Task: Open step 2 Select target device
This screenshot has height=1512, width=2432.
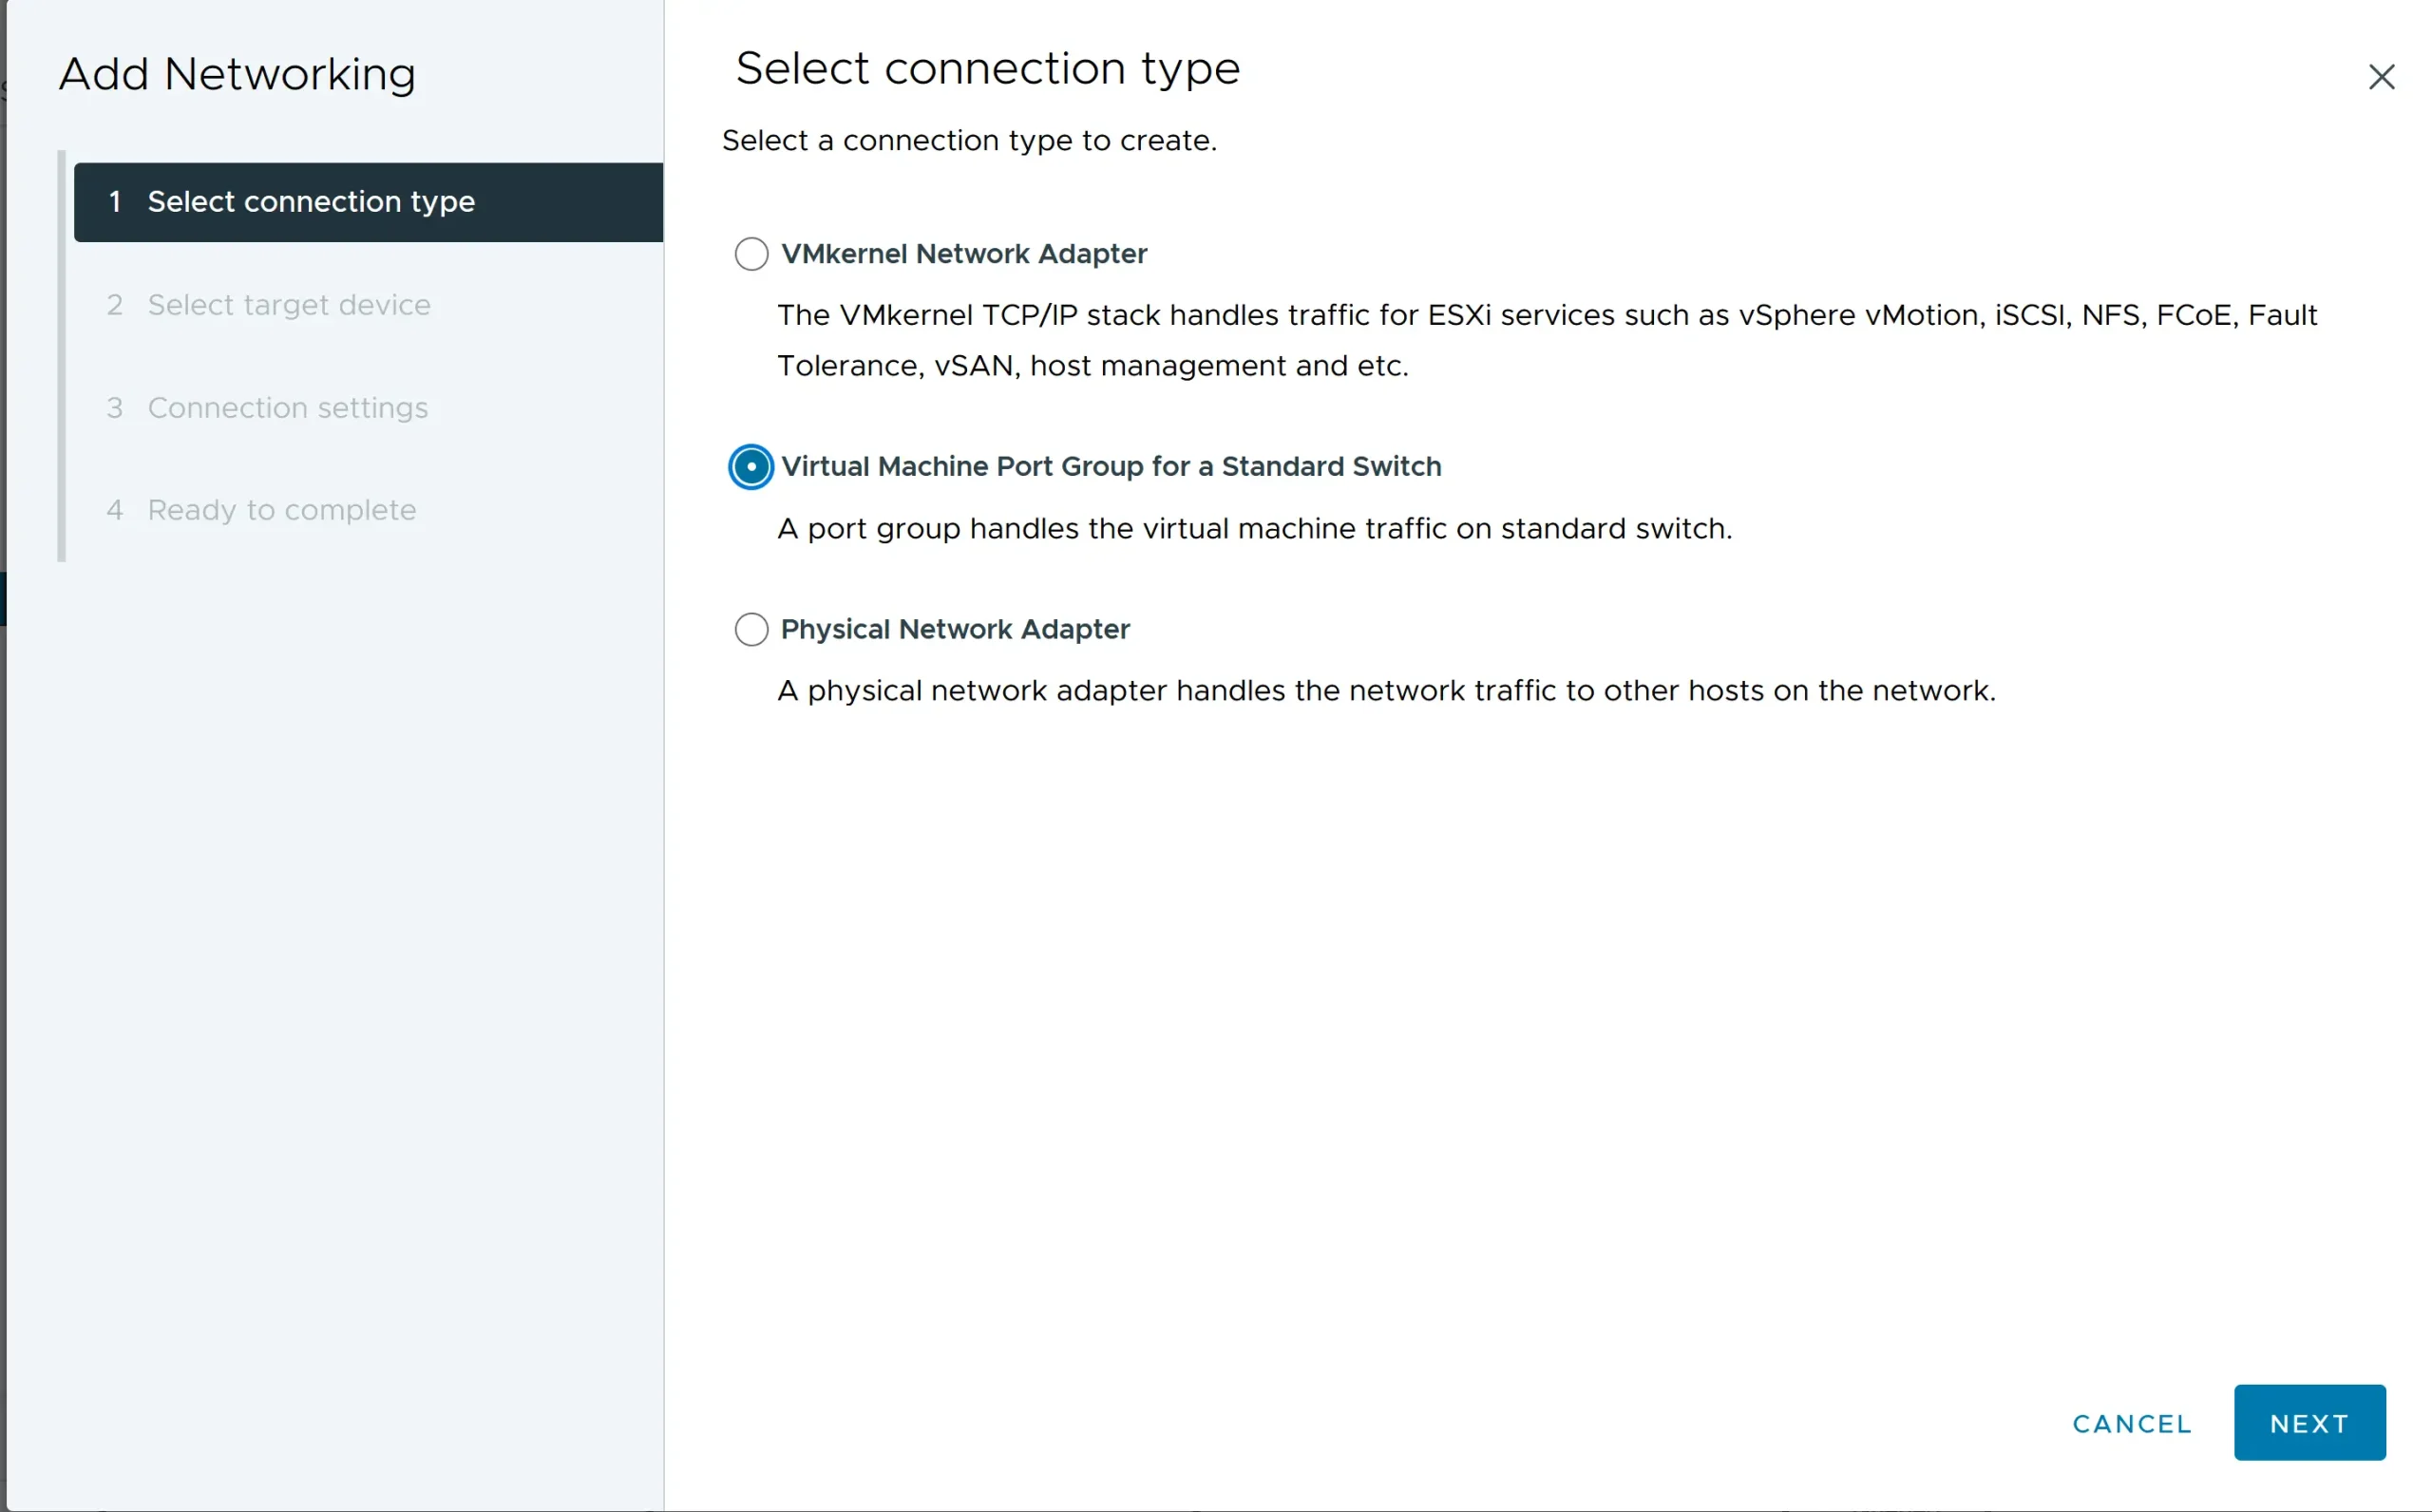Action: 289,305
